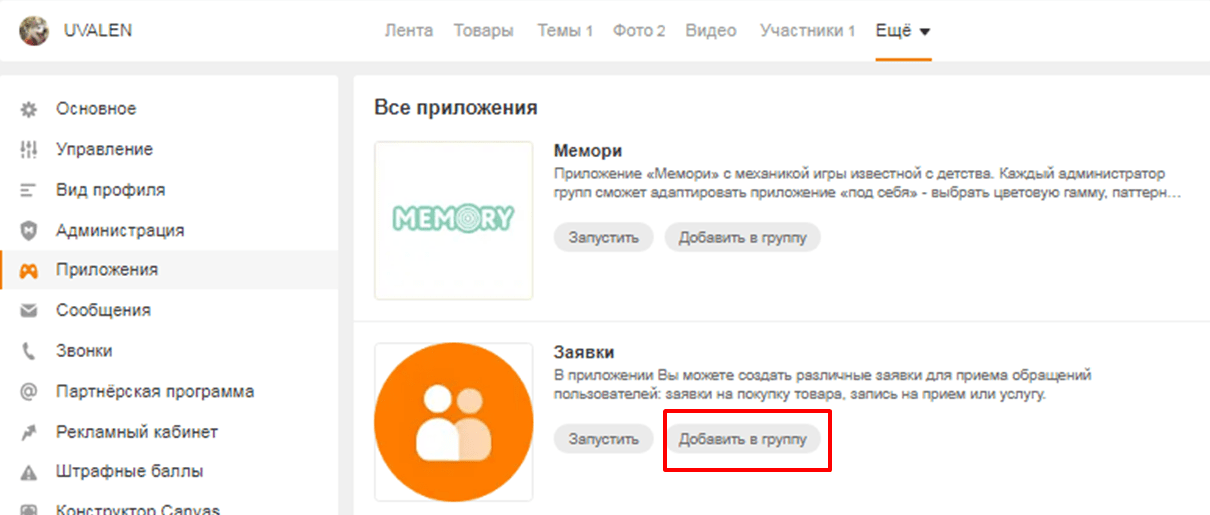Open the Фото 2 tab
The height and width of the screenshot is (515, 1210).
click(x=639, y=31)
